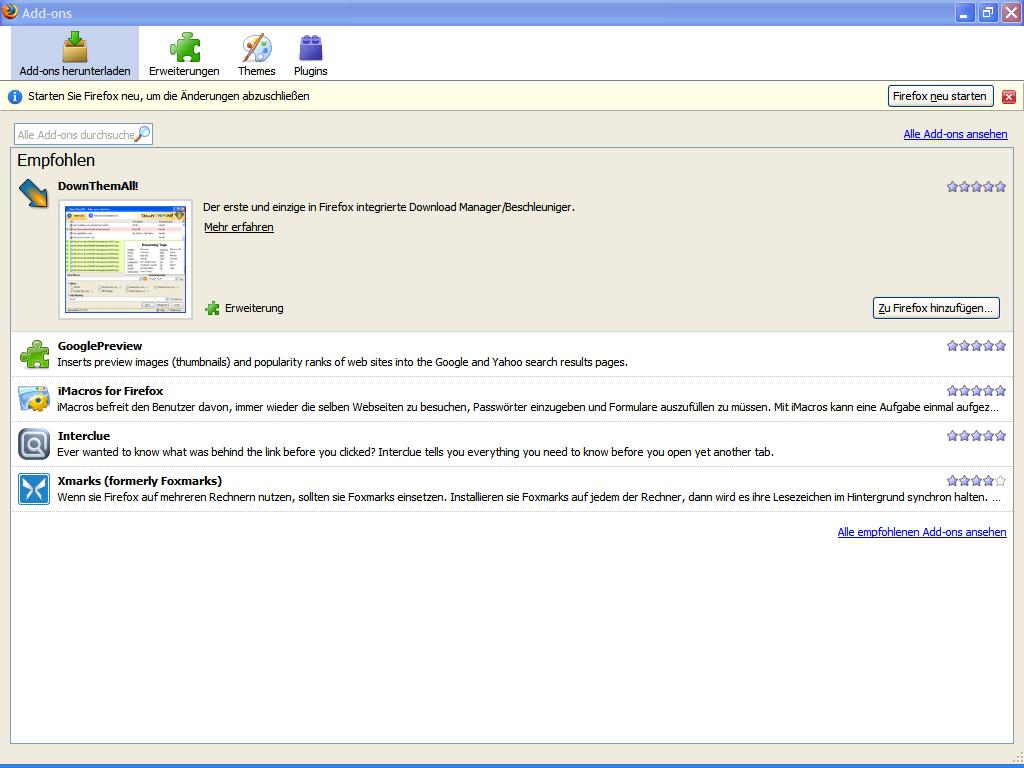Dismiss the restart notification bar
The width and height of the screenshot is (1024, 768).
(x=1009, y=97)
